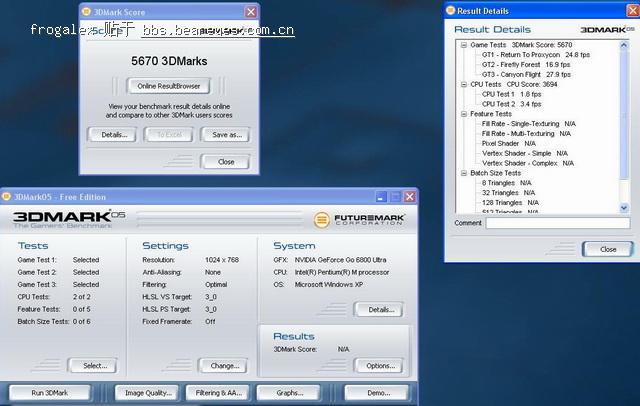Open Image Quality tool
640x406 pixels.
tap(147, 393)
